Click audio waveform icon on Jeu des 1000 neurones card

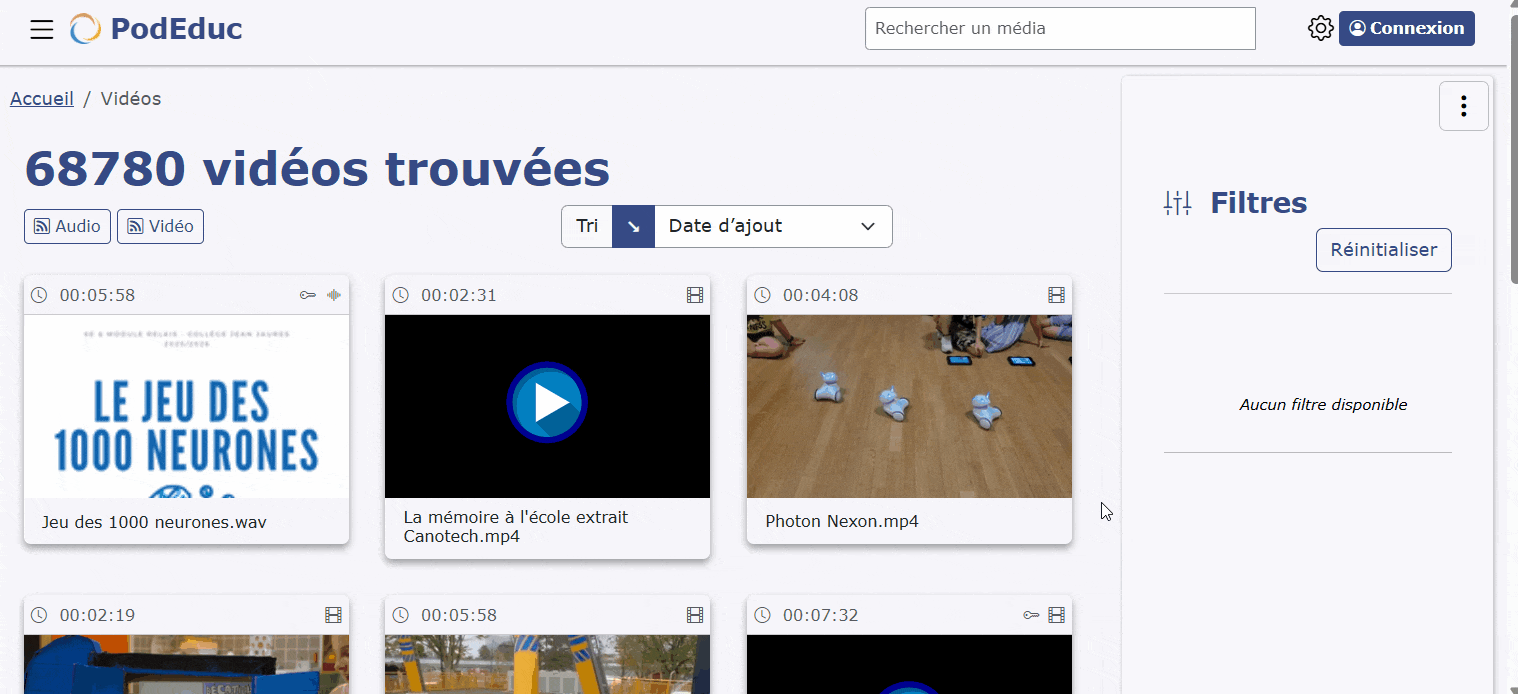[334, 295]
